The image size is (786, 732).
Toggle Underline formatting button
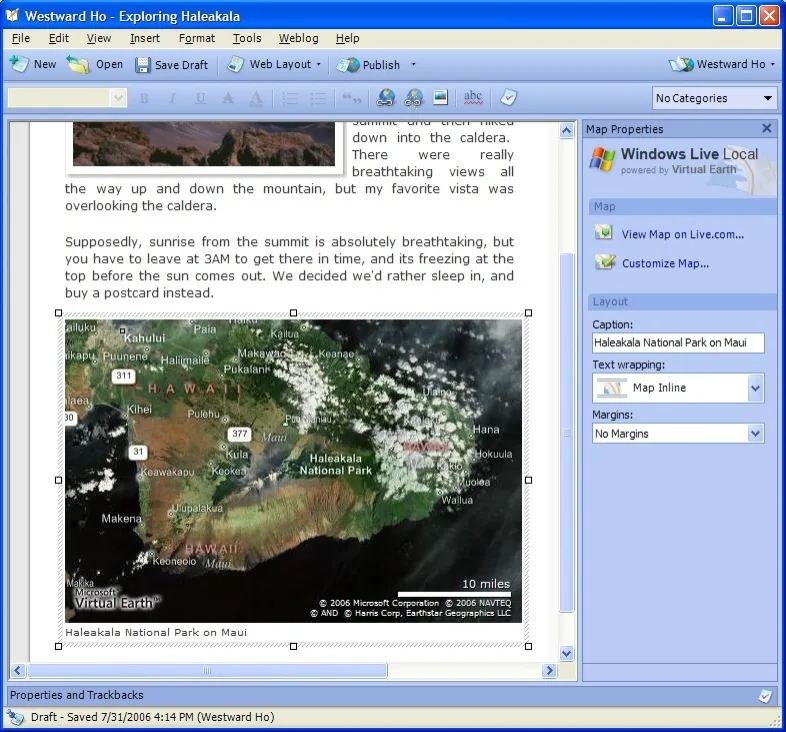(200, 98)
